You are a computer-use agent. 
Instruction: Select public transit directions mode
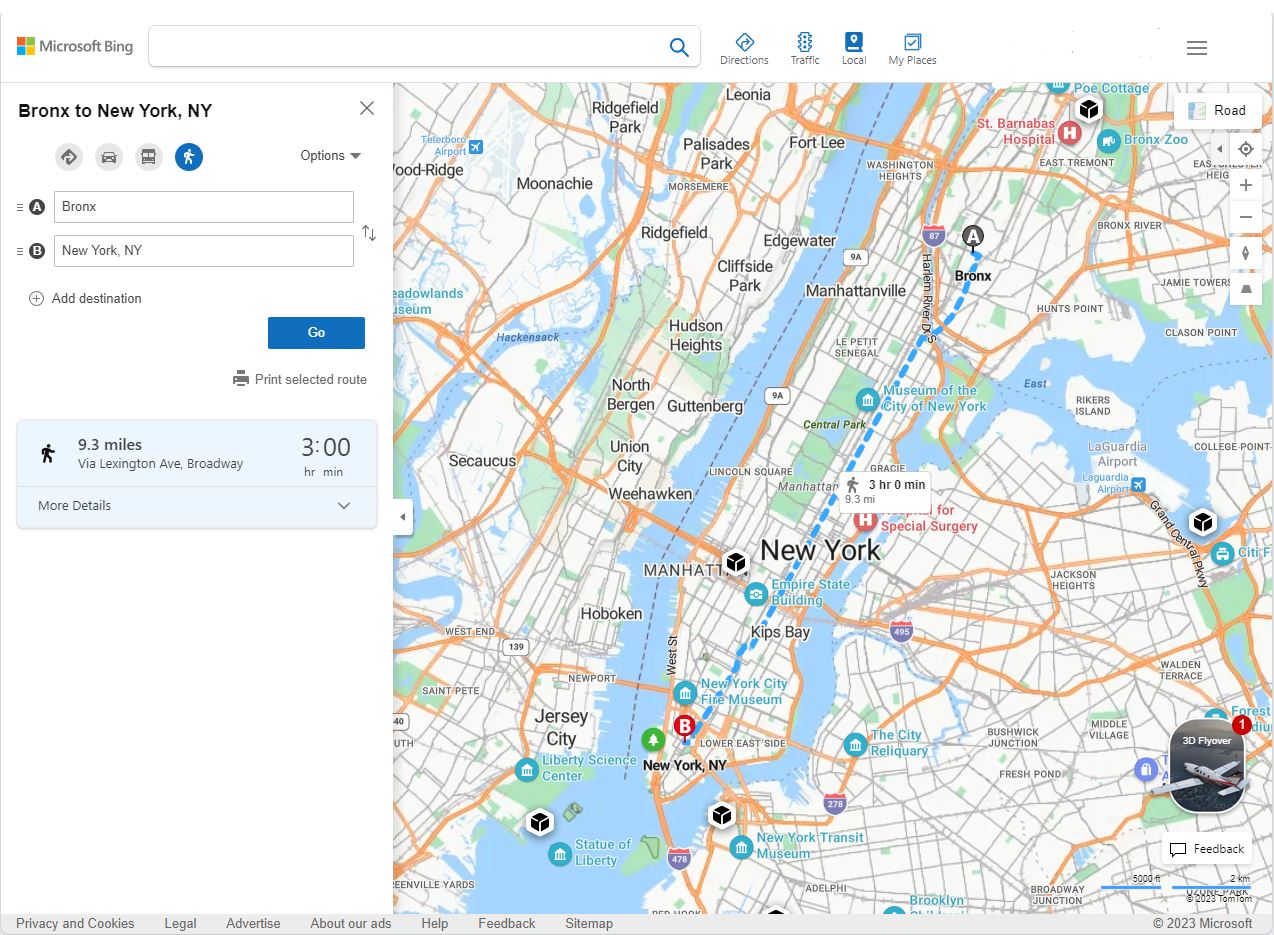click(149, 157)
